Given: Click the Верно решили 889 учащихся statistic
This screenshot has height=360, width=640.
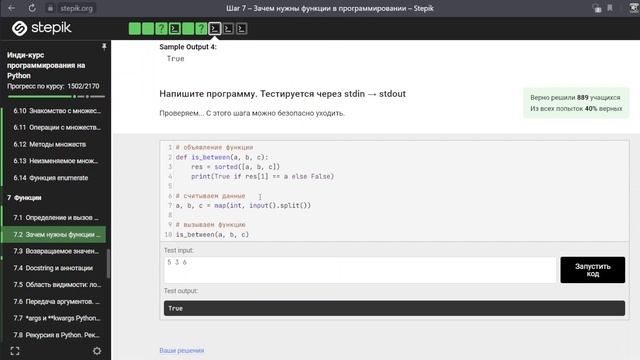Looking at the screenshot, I should pos(575,98).
